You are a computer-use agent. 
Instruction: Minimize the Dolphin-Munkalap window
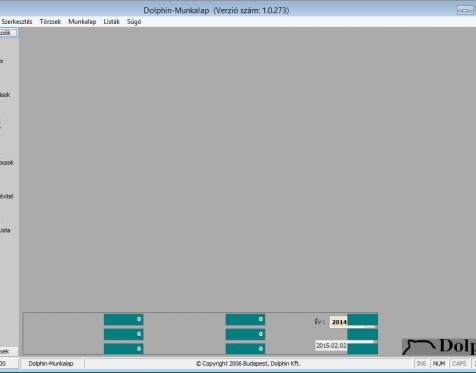[x=465, y=10]
